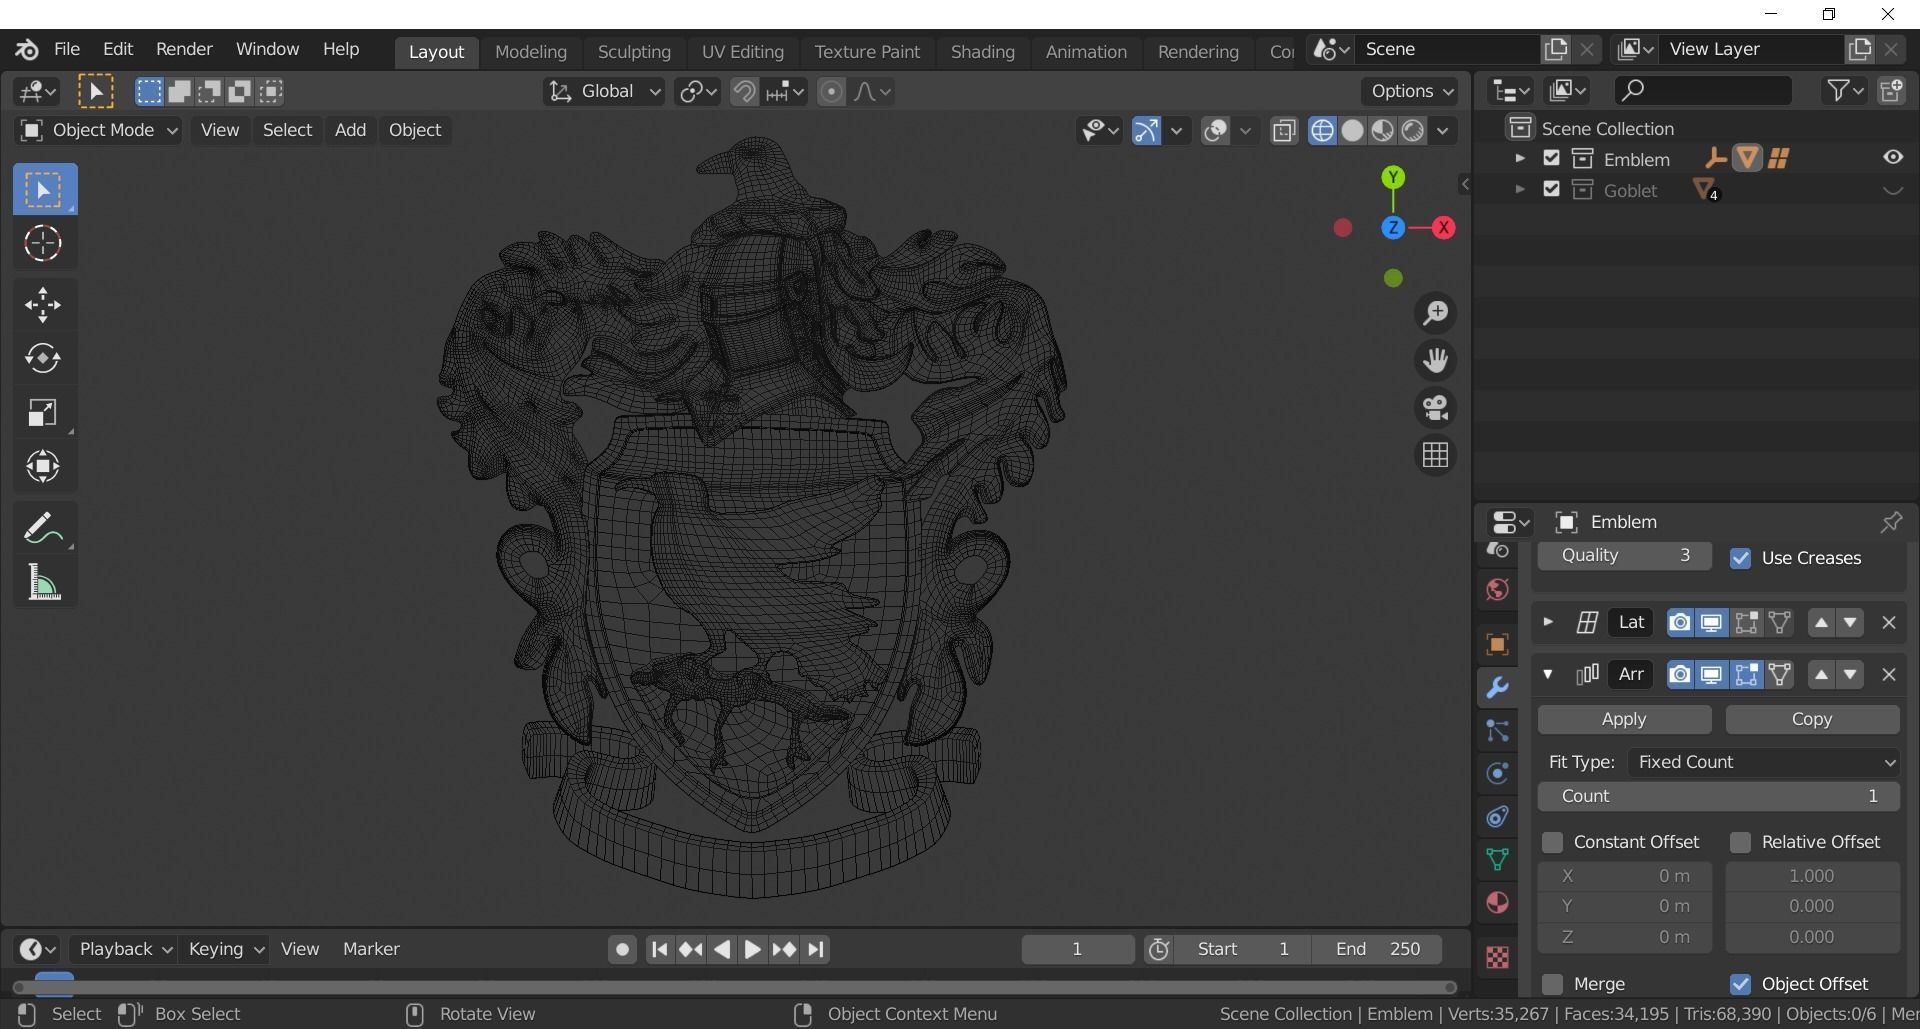The width and height of the screenshot is (1920, 1029).
Task: Toggle snapping magnet icon
Action: click(744, 92)
